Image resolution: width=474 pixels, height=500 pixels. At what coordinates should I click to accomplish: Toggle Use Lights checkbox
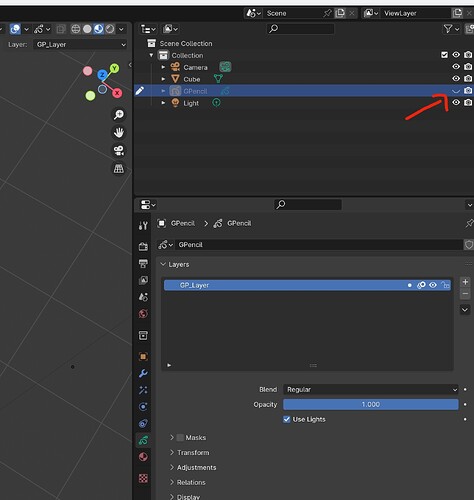coord(287,419)
